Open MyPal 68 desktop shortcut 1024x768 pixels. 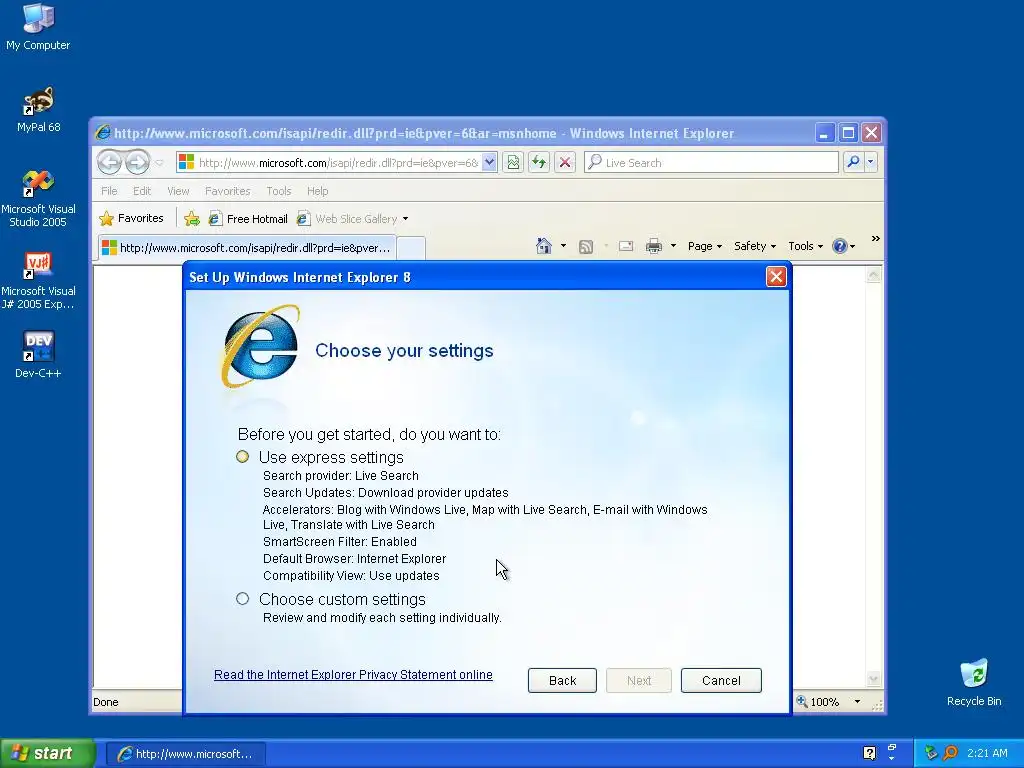(38, 110)
